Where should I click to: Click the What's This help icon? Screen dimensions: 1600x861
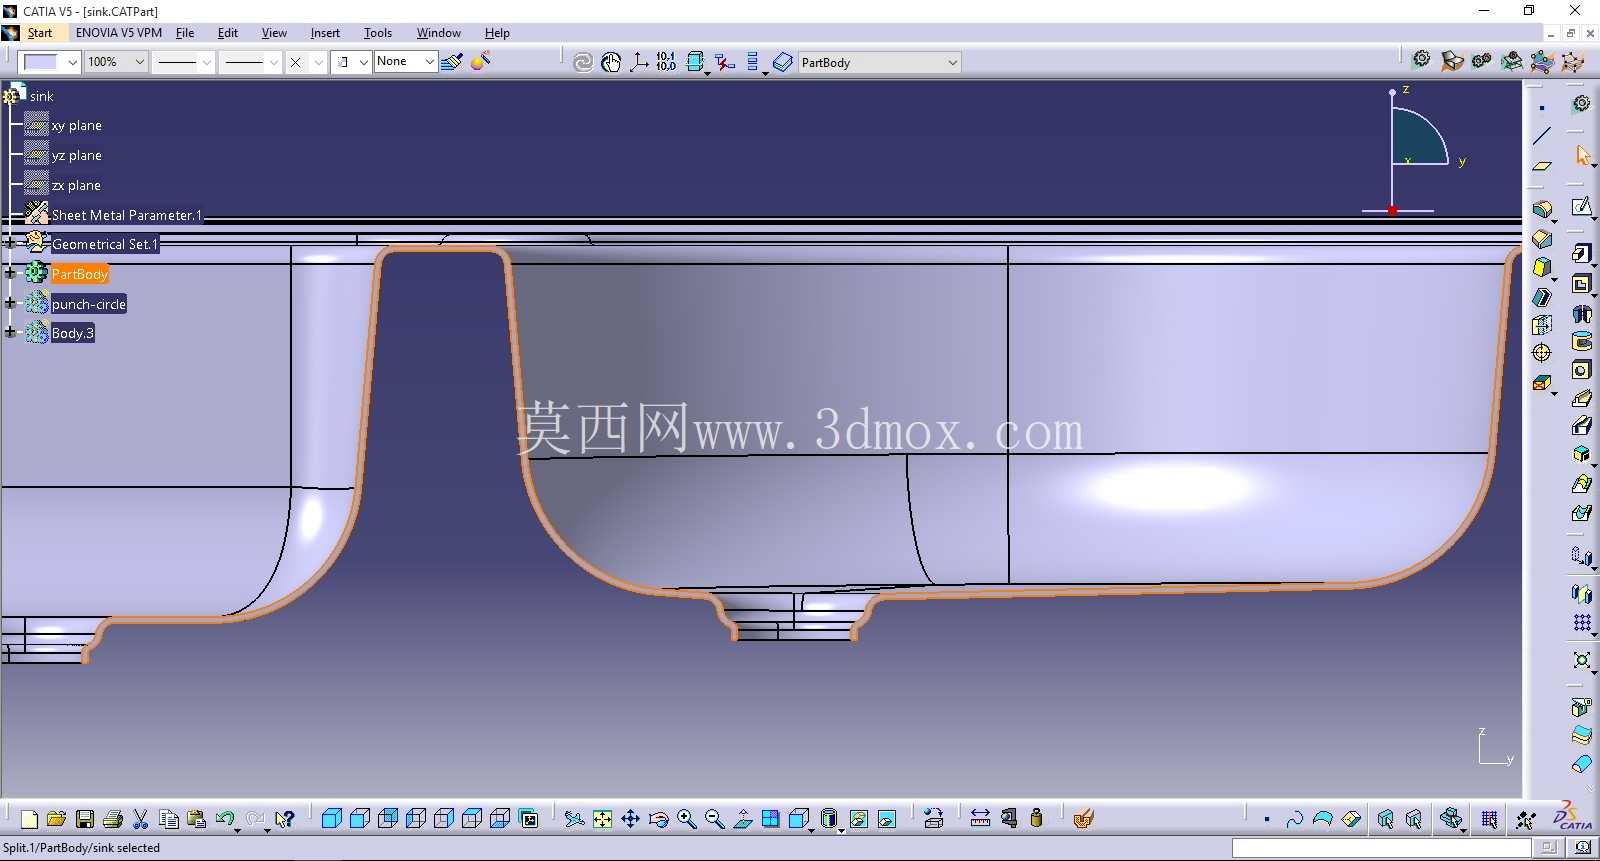285,819
